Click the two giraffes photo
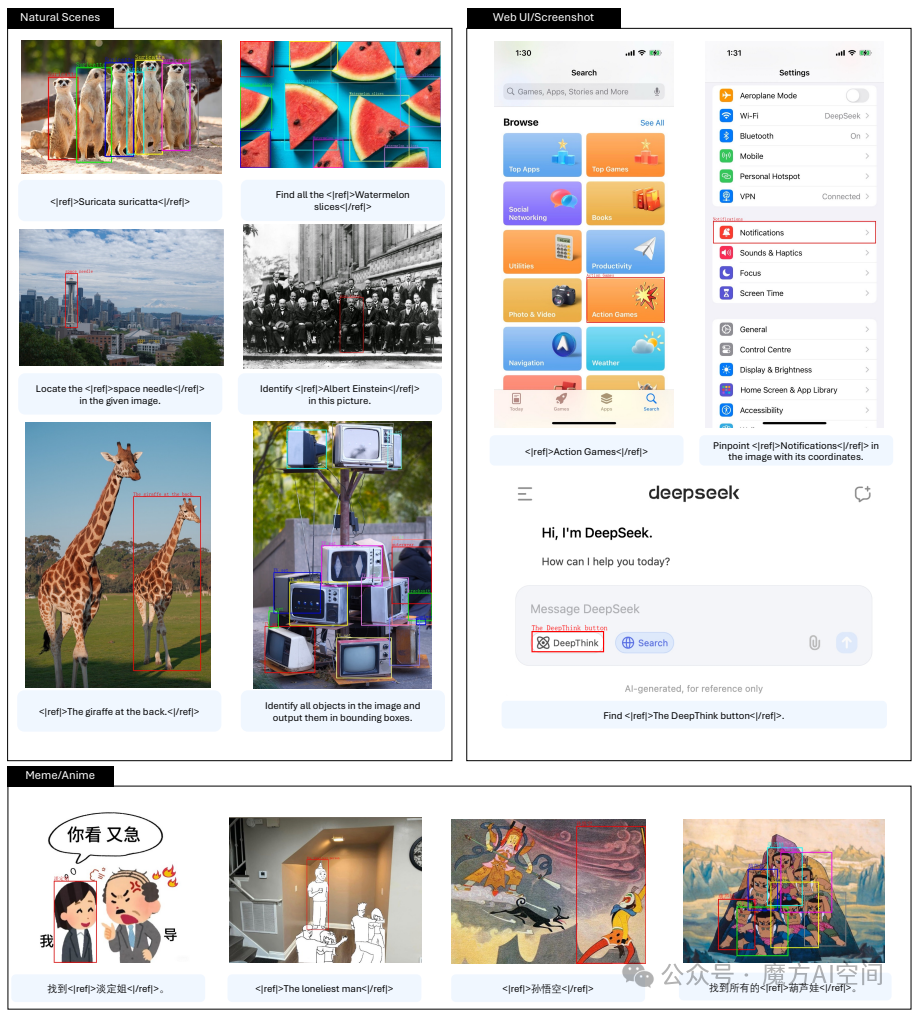The height and width of the screenshot is (1010, 912). [118, 555]
